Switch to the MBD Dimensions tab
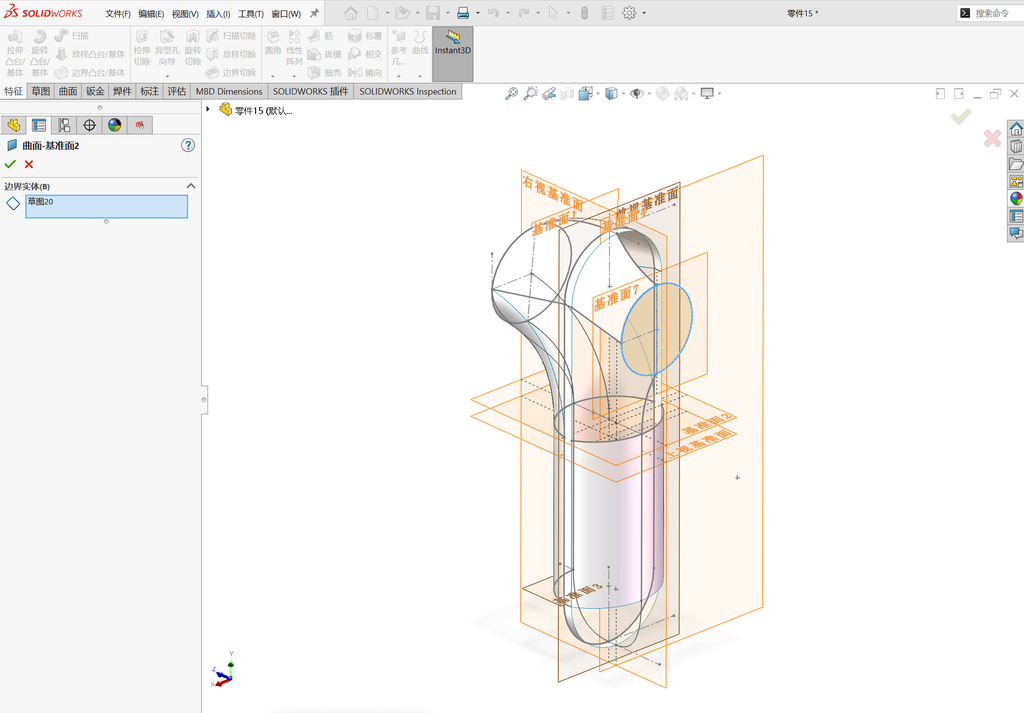Screen dimensions: 1024x713 pos(229,91)
